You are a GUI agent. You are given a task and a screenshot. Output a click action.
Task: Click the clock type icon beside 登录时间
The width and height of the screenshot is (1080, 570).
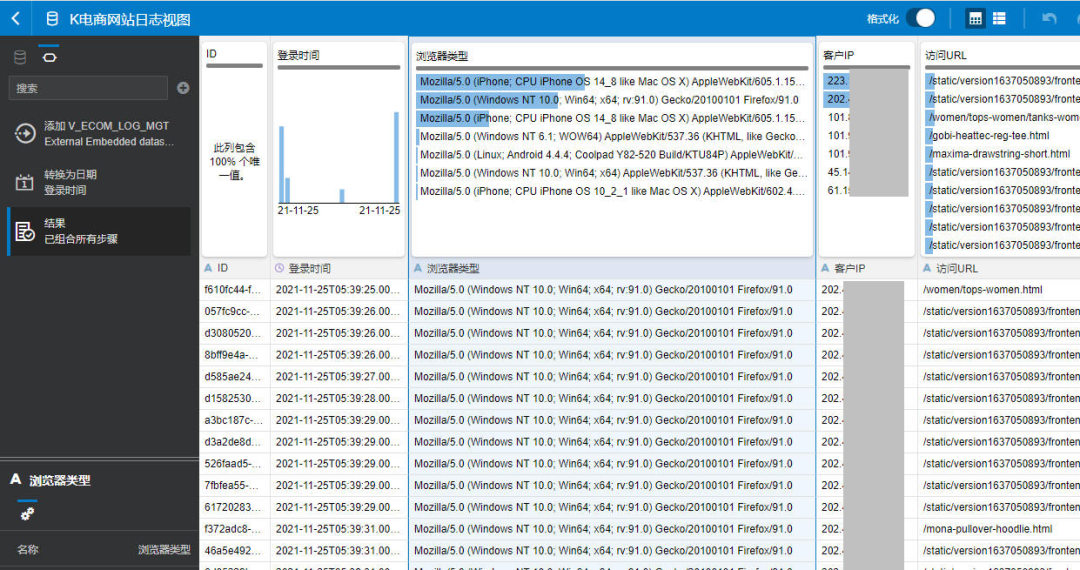pyautogui.click(x=280, y=268)
